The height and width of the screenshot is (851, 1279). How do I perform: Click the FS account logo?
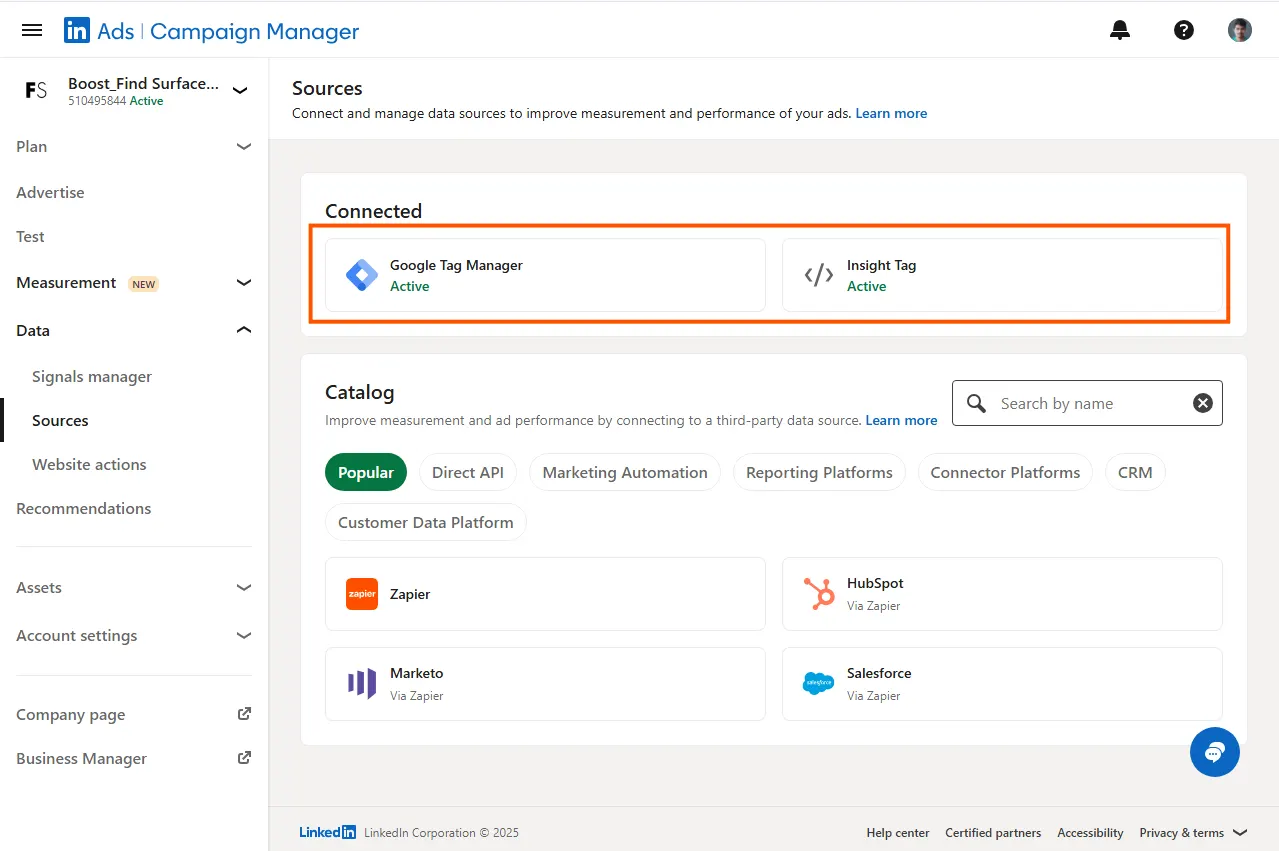click(x=36, y=90)
